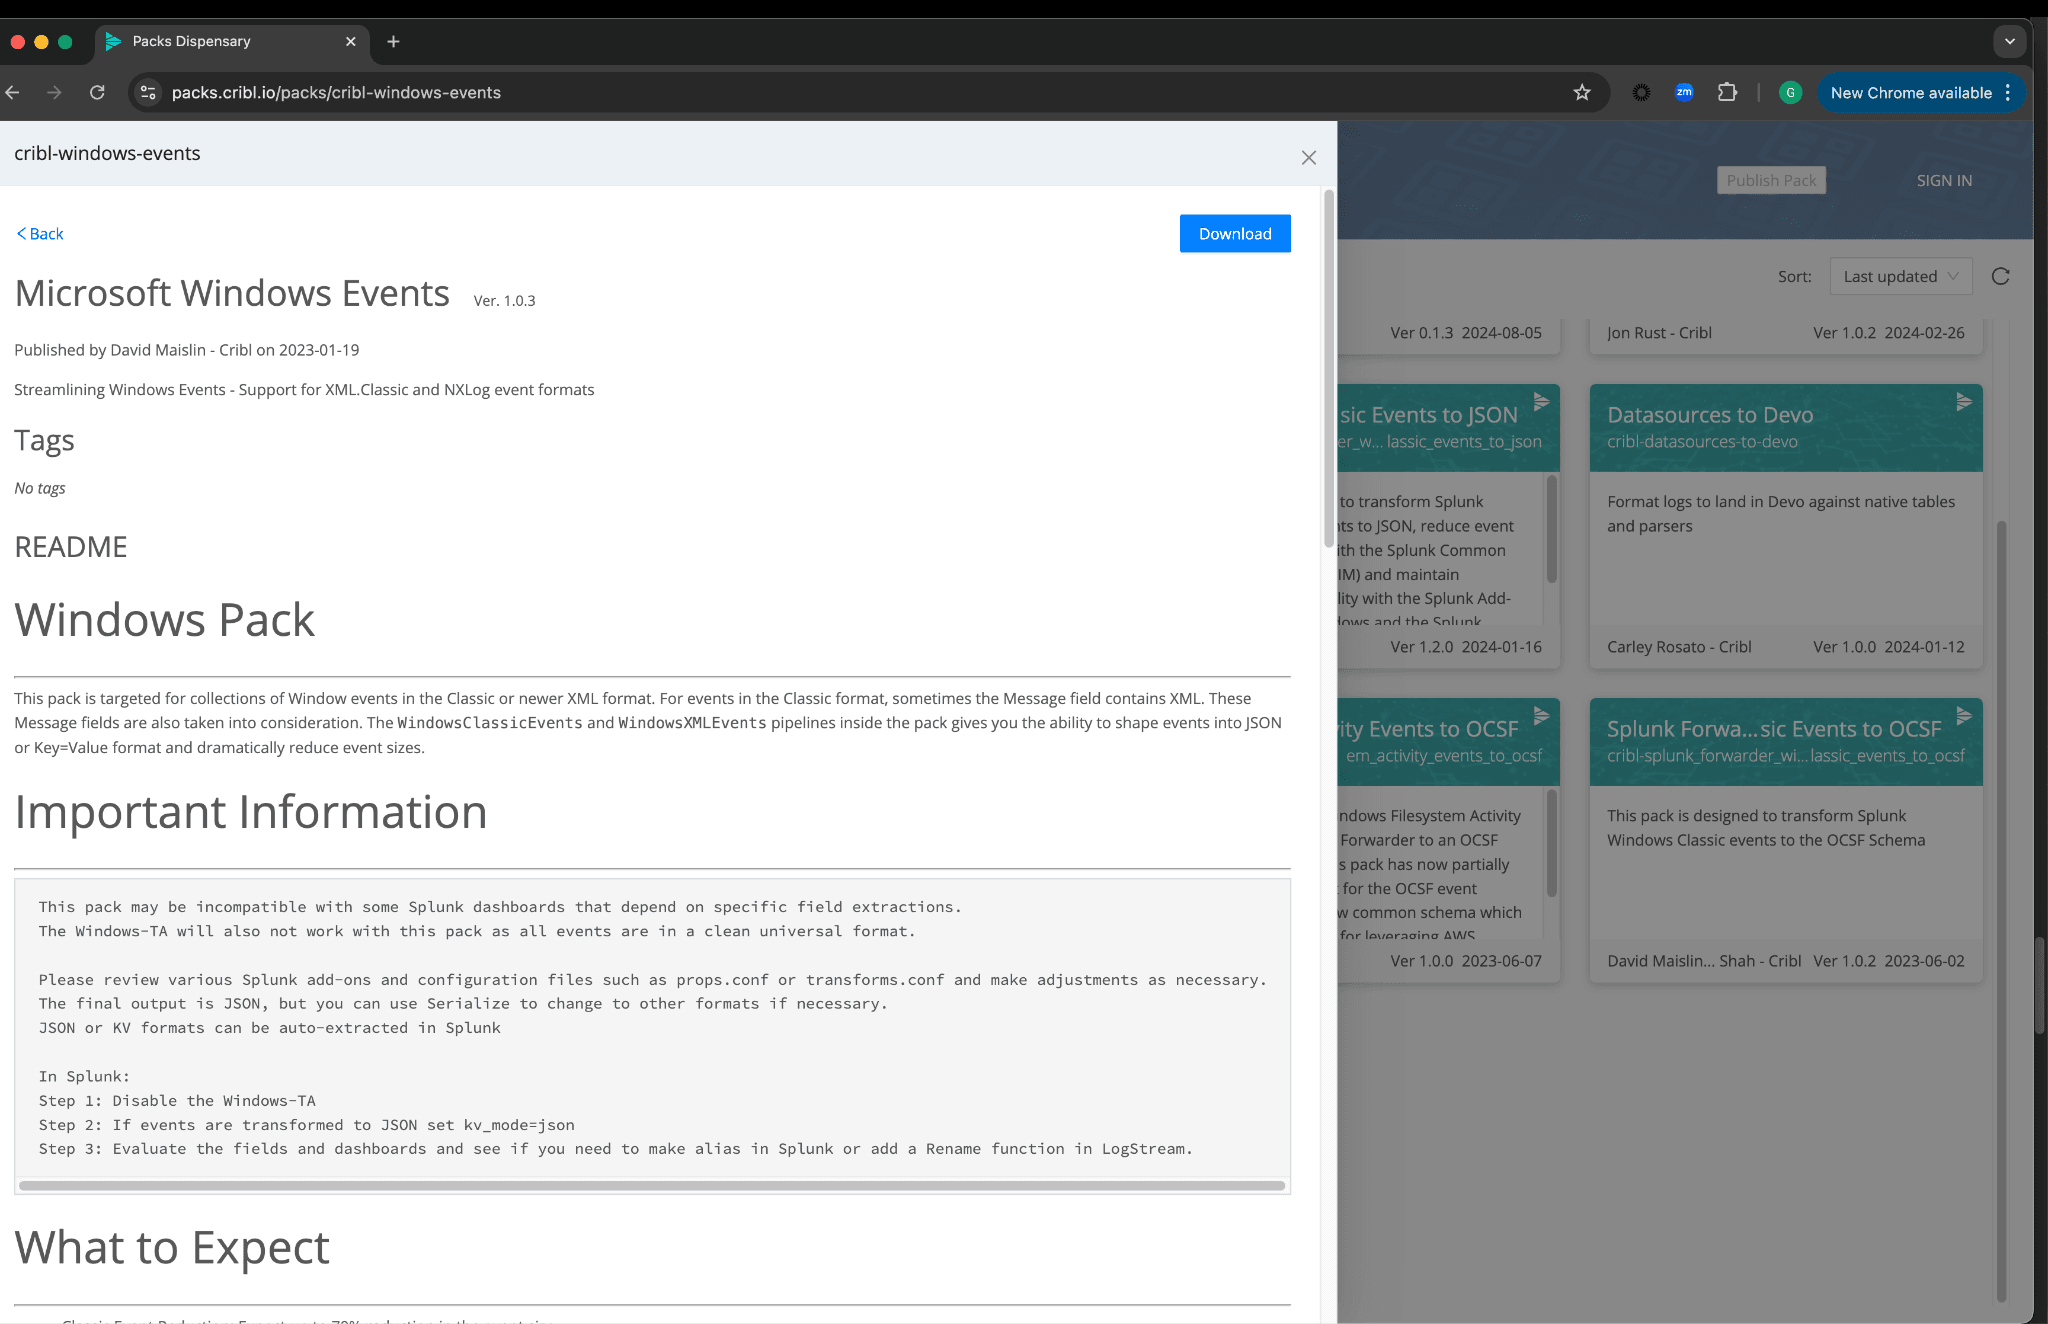Reload the page with the refresh icon
Viewport: 2048px width, 1324px height.
[x=97, y=93]
